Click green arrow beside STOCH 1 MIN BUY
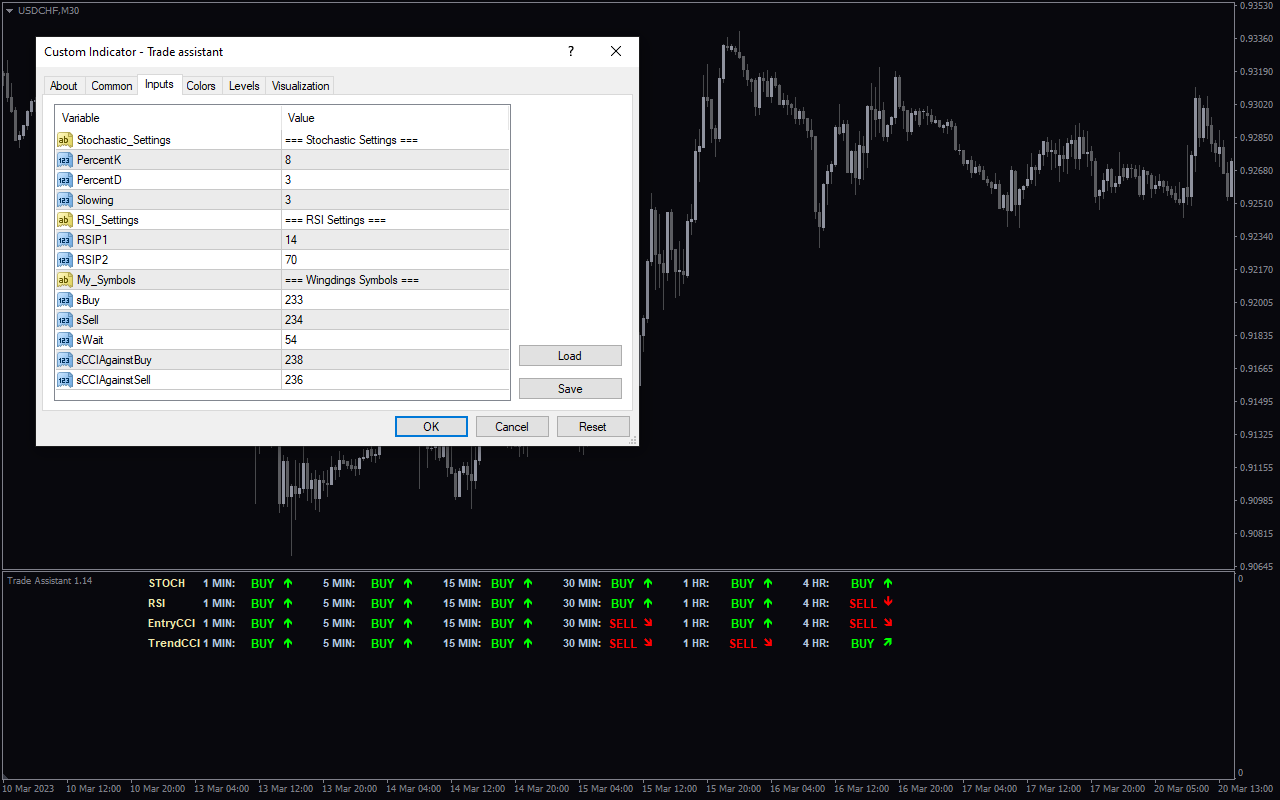This screenshot has height=800, width=1280. point(288,583)
